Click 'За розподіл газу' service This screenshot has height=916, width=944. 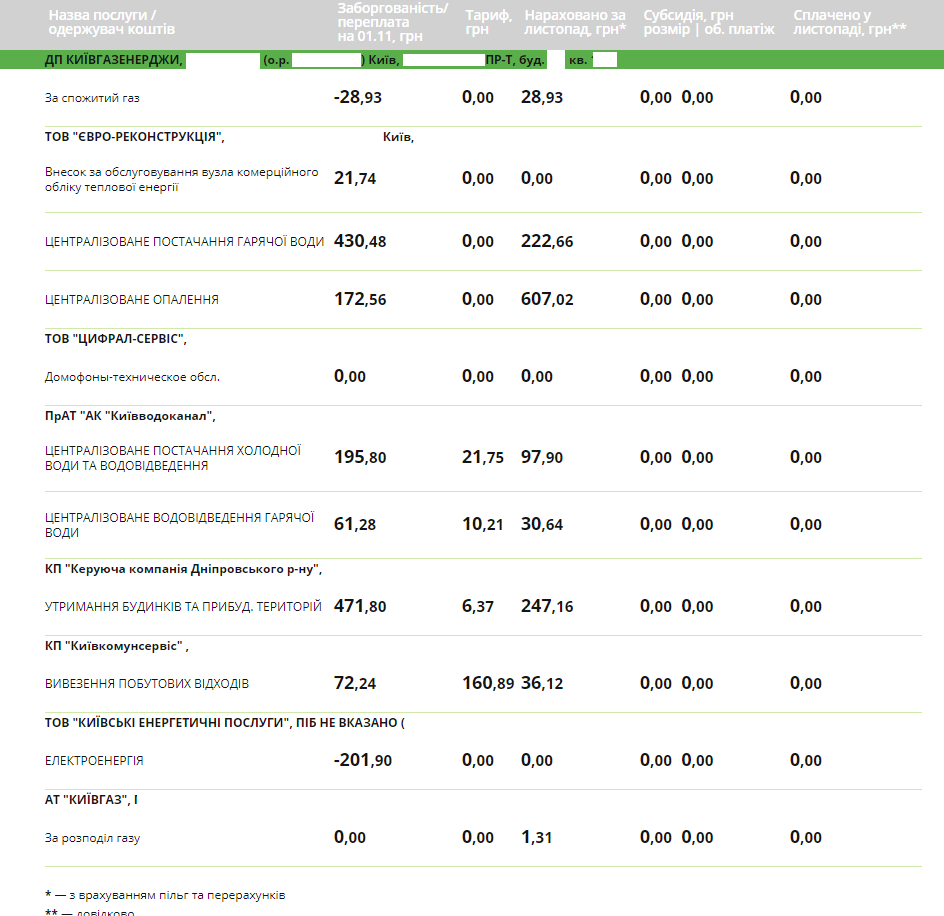pos(92,838)
